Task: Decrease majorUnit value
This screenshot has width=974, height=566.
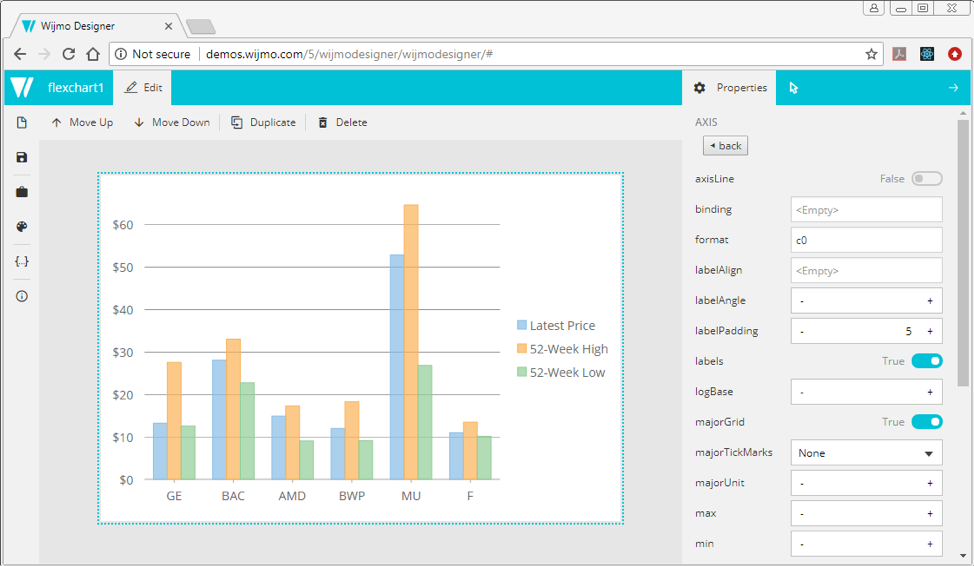Action: click(802, 483)
